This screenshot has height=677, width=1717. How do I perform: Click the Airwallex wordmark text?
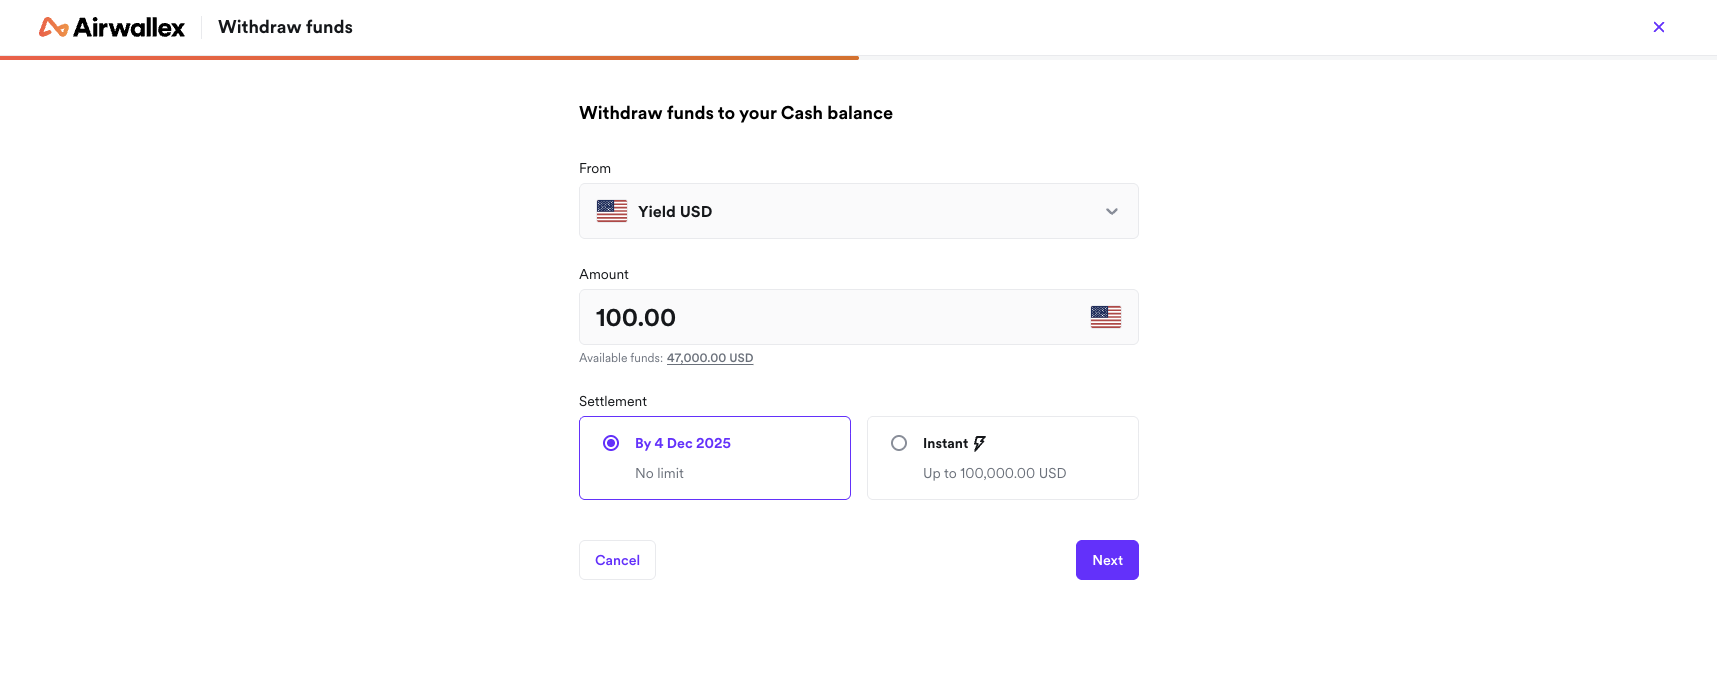point(129,27)
